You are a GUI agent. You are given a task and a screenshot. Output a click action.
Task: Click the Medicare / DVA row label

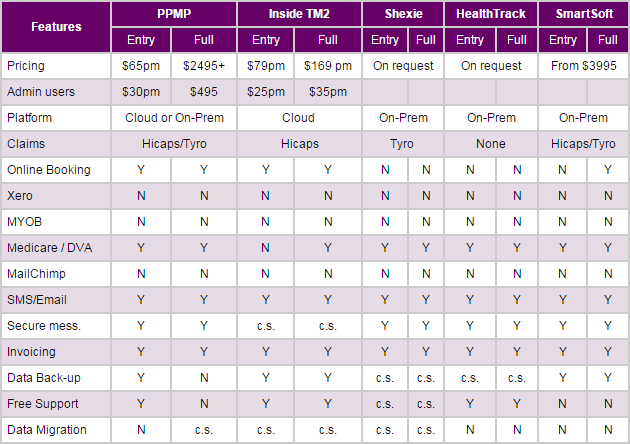click(56, 248)
